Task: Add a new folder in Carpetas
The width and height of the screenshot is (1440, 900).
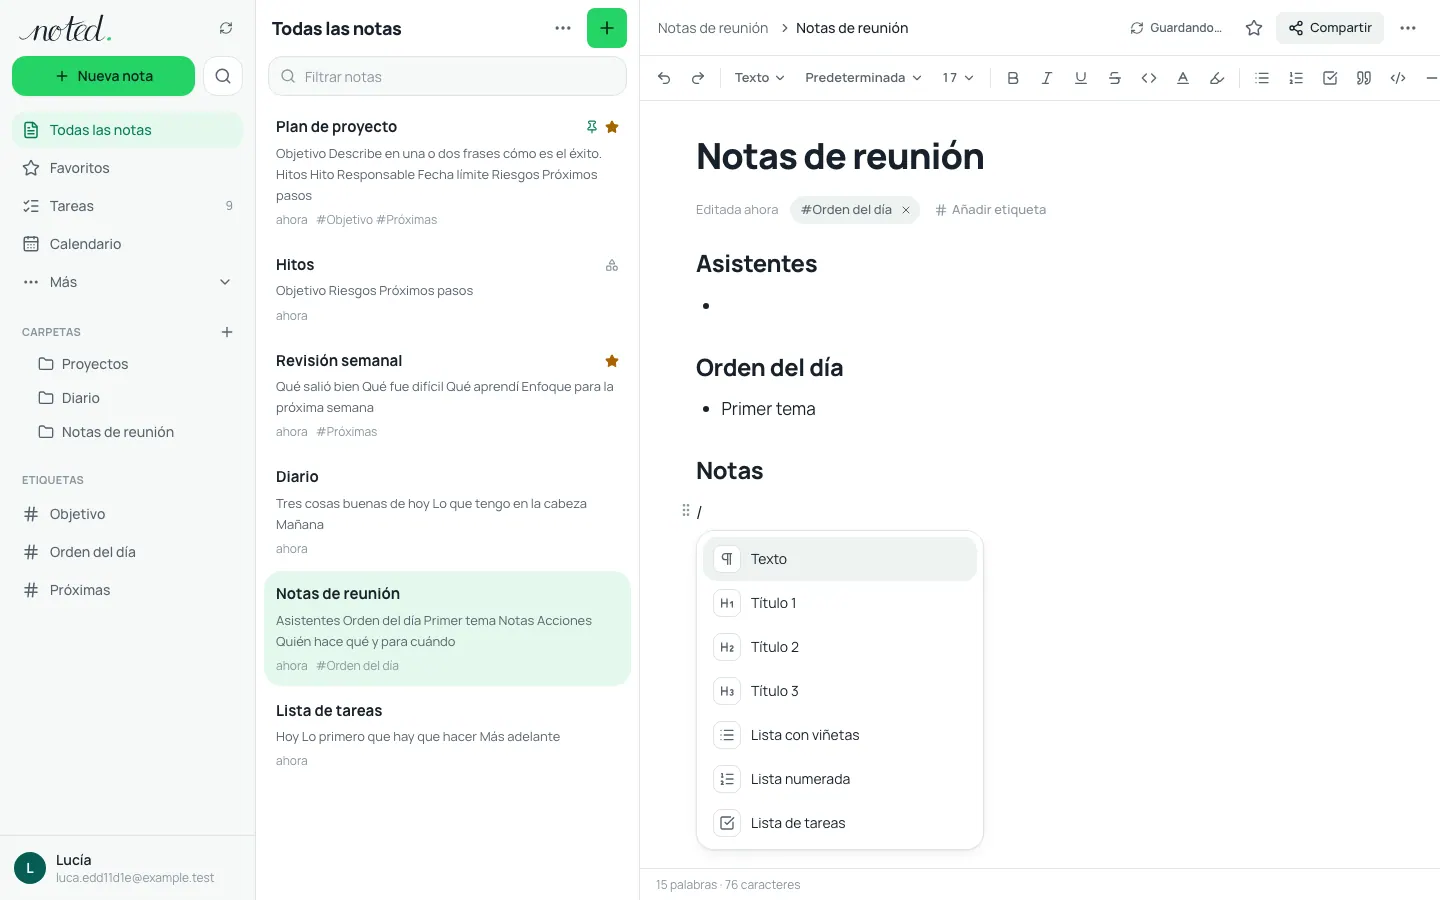Action: point(227,332)
